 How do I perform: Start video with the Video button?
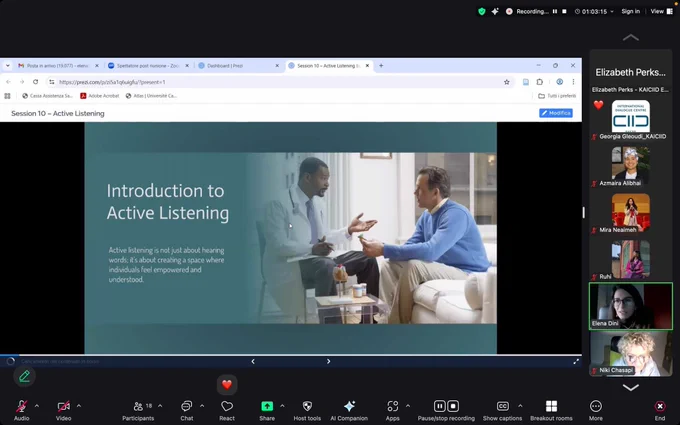pos(63,410)
